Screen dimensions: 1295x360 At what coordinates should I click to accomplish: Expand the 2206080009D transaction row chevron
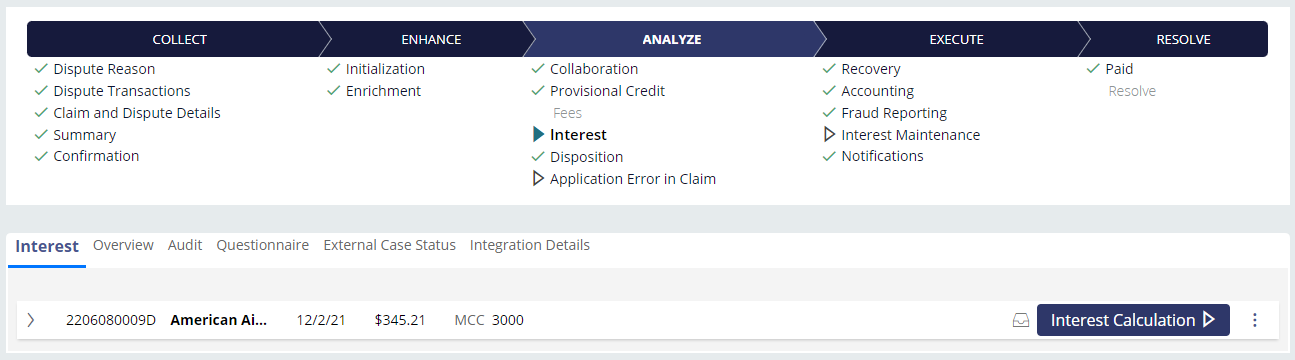point(31,320)
